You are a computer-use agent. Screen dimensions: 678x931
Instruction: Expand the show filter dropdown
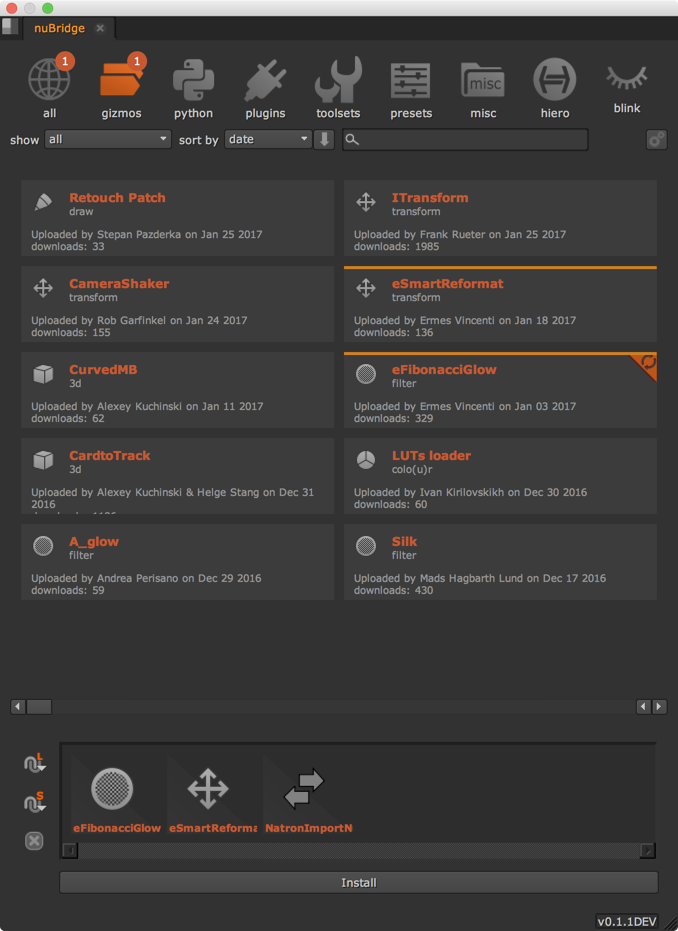[108, 140]
